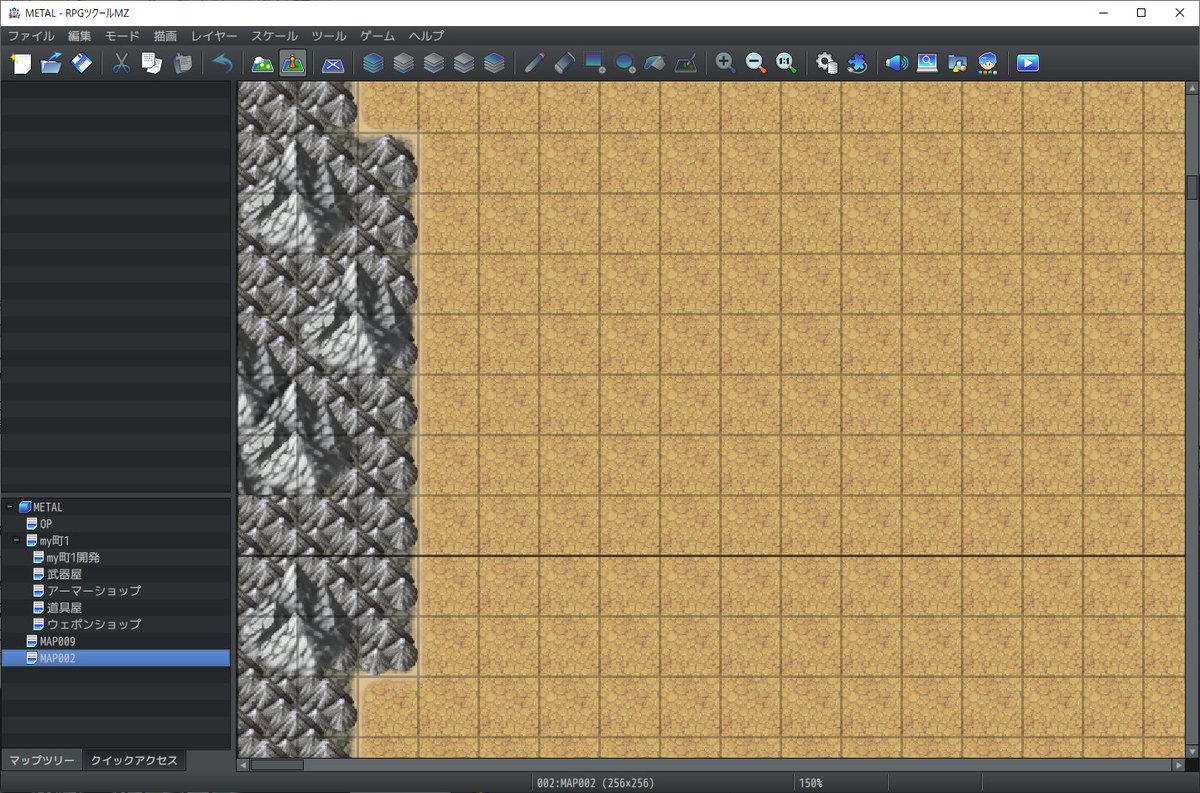
Task: Select the OP map
Action: click(46, 524)
